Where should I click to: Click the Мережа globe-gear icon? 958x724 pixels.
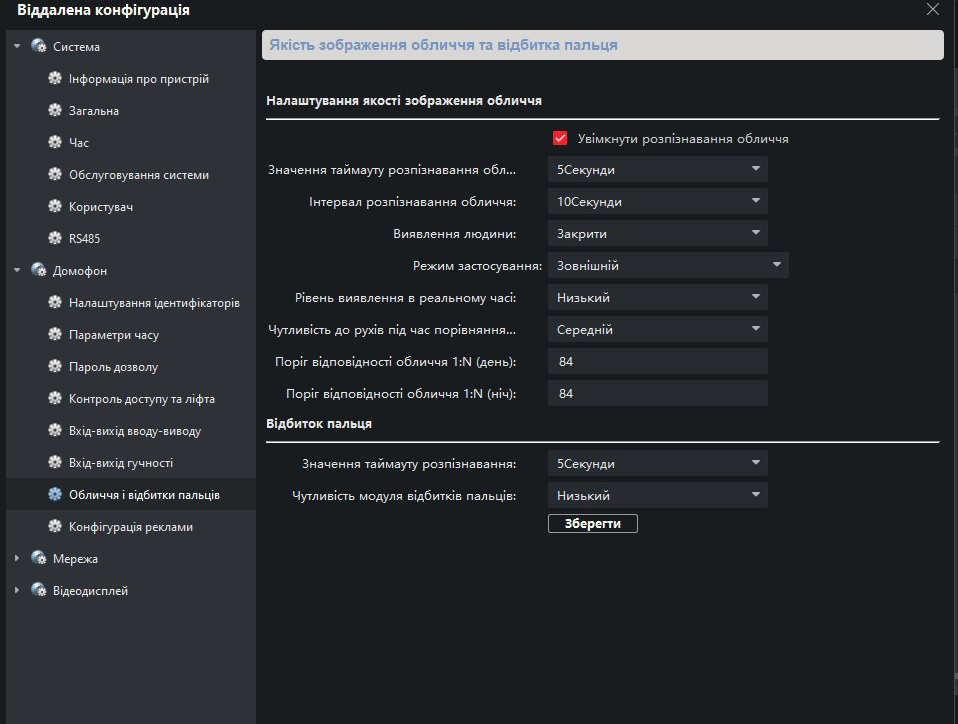click(39, 559)
